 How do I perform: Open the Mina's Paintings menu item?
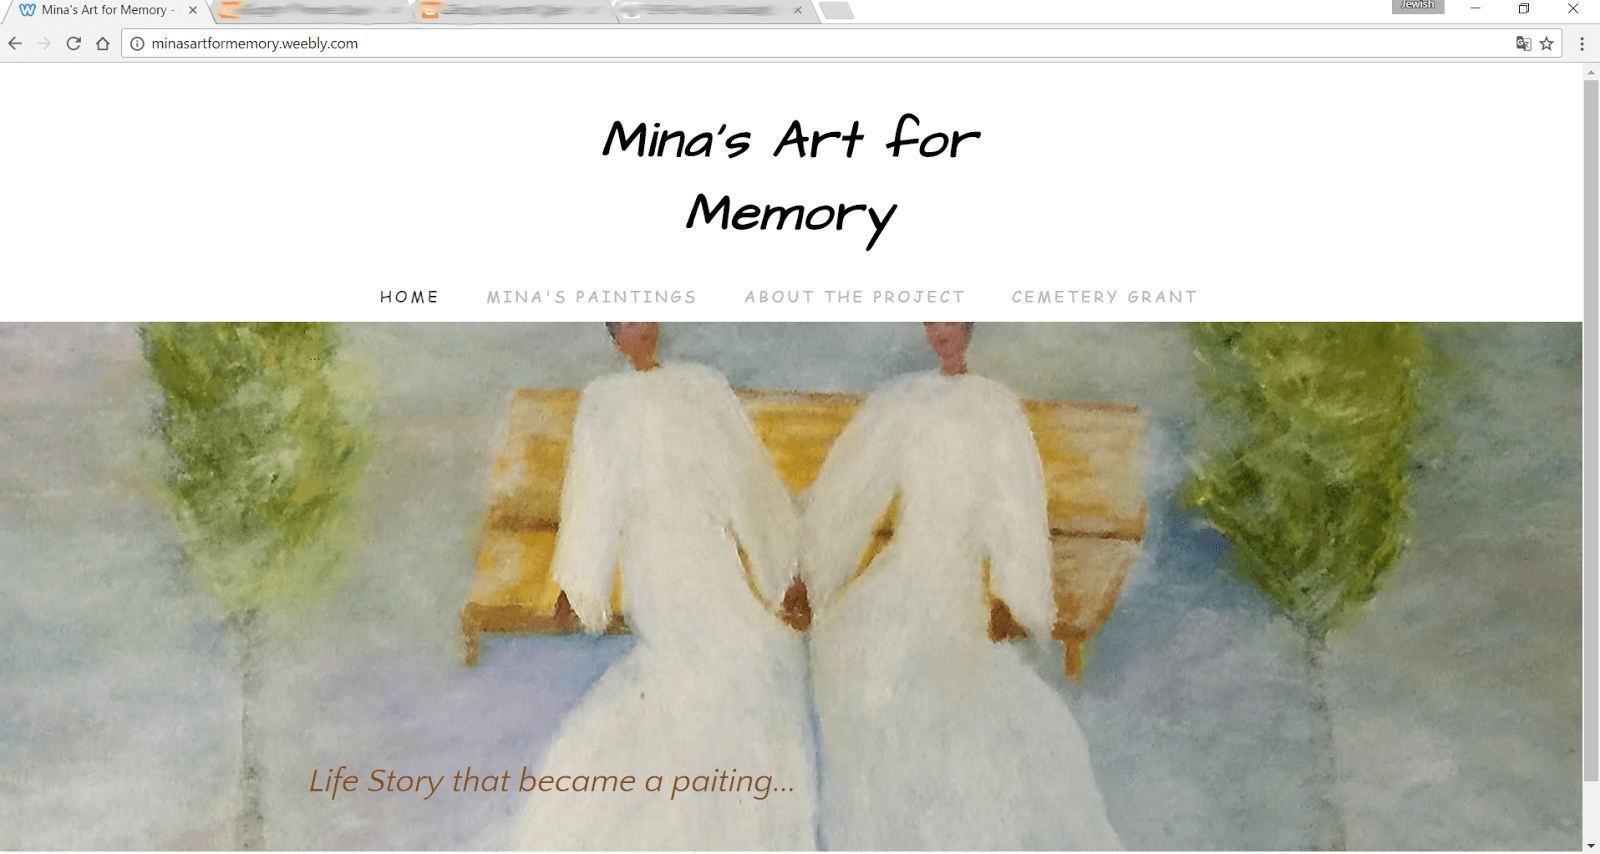[591, 297]
